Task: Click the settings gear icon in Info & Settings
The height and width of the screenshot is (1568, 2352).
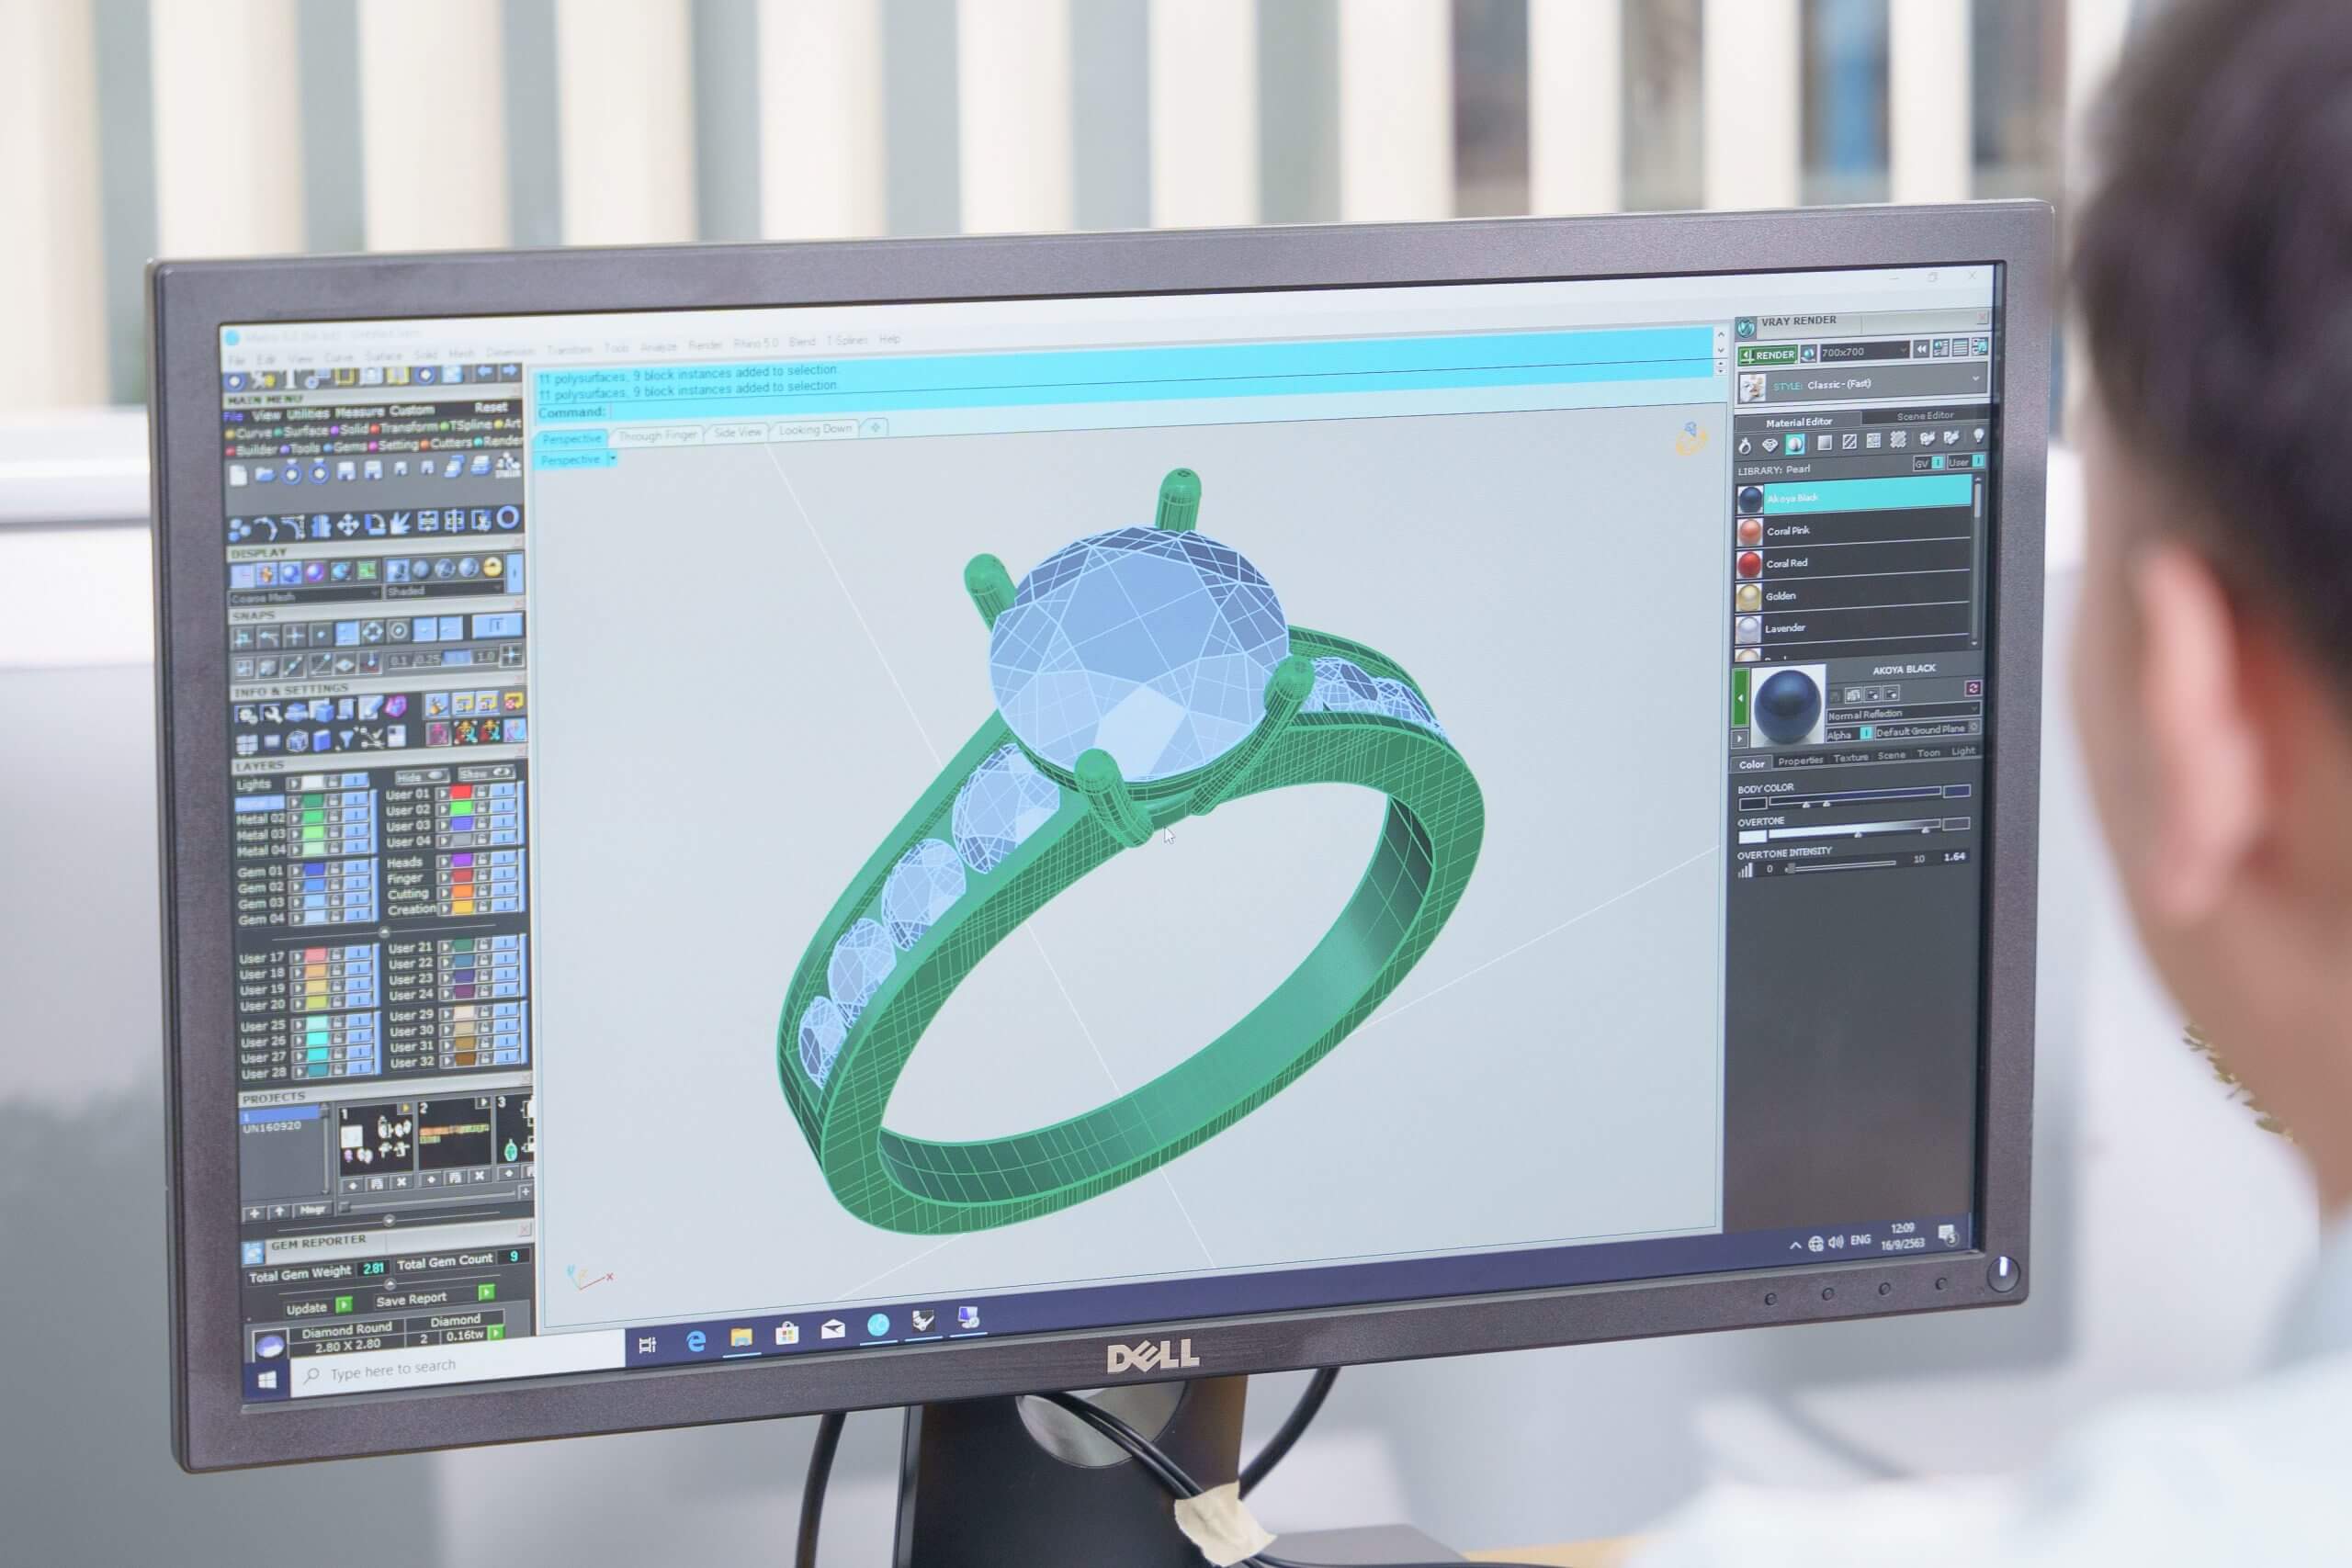Action: [246, 714]
